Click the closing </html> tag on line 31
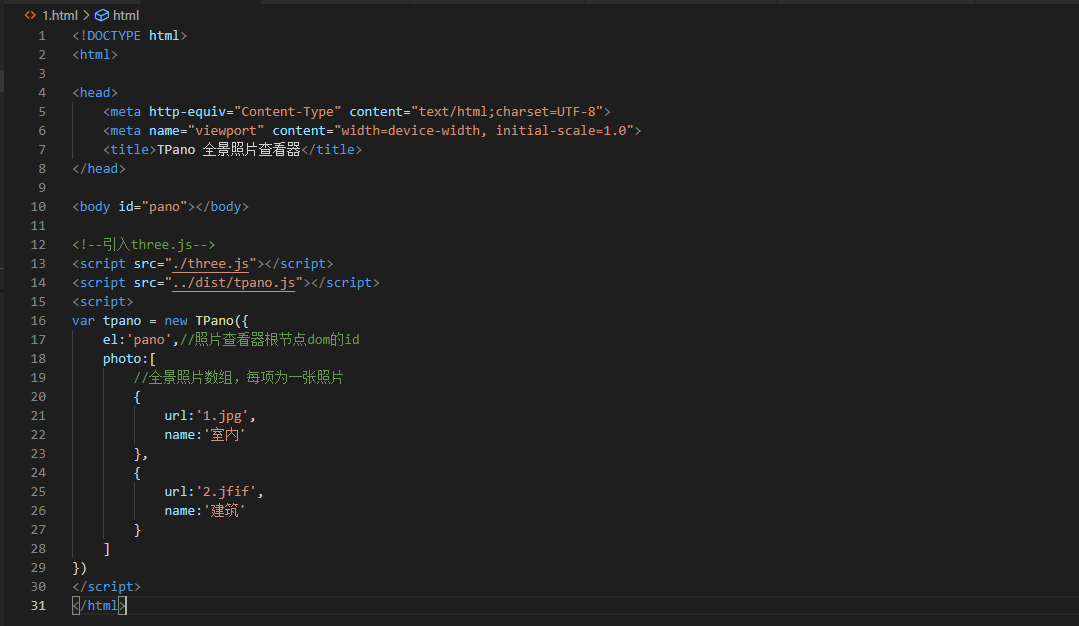Image resolution: width=1079 pixels, height=626 pixels. tap(99, 606)
